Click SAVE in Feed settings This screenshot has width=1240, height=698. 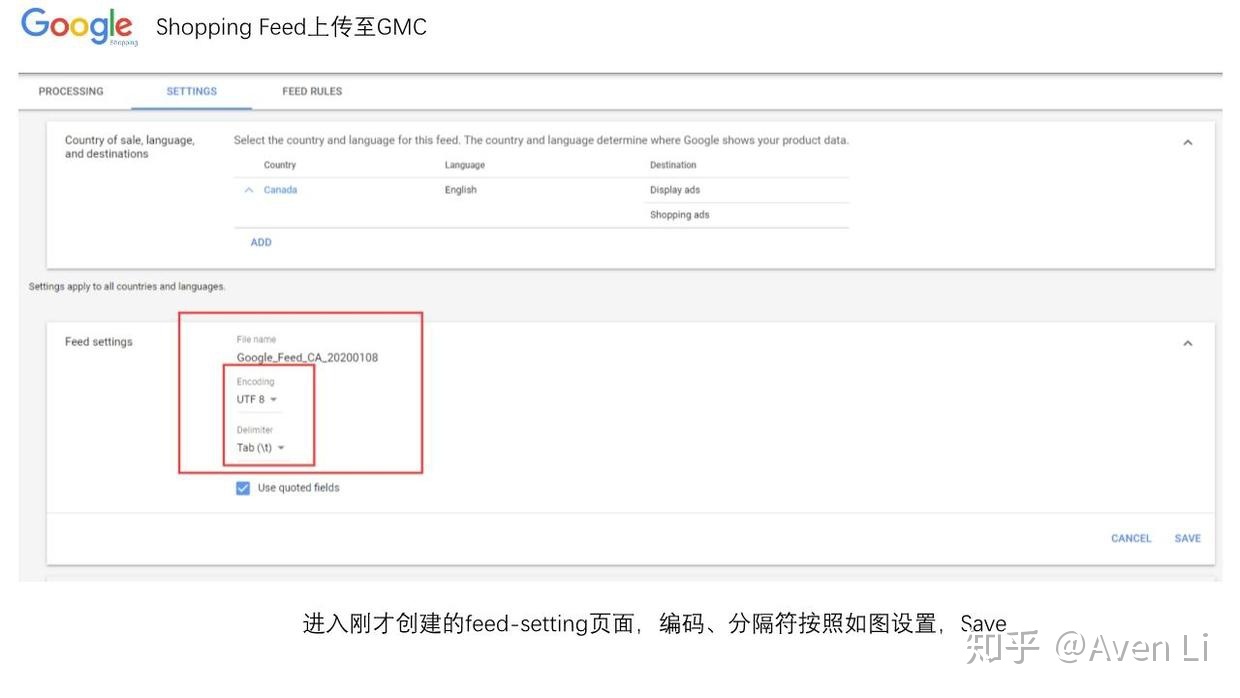(1188, 538)
